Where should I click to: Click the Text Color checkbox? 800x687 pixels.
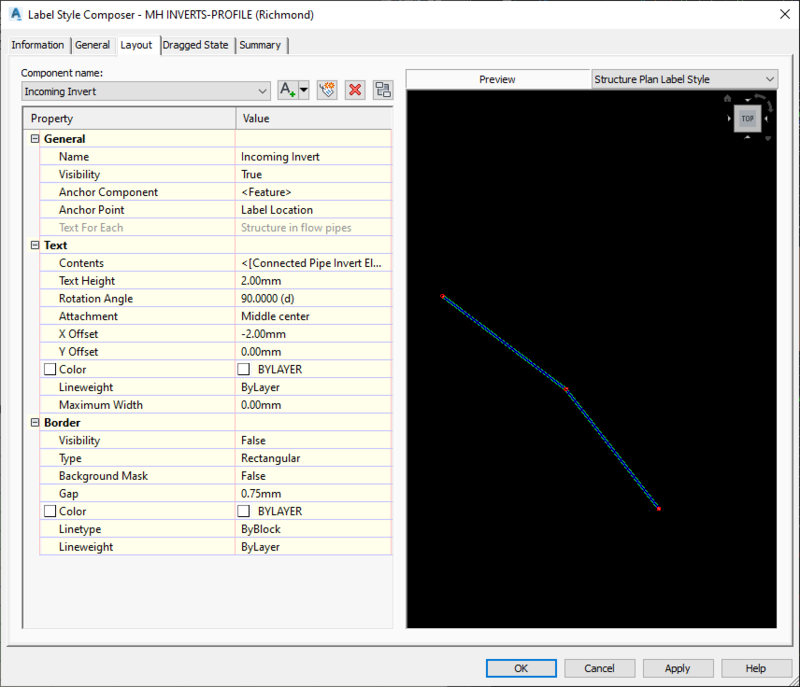pos(49,370)
